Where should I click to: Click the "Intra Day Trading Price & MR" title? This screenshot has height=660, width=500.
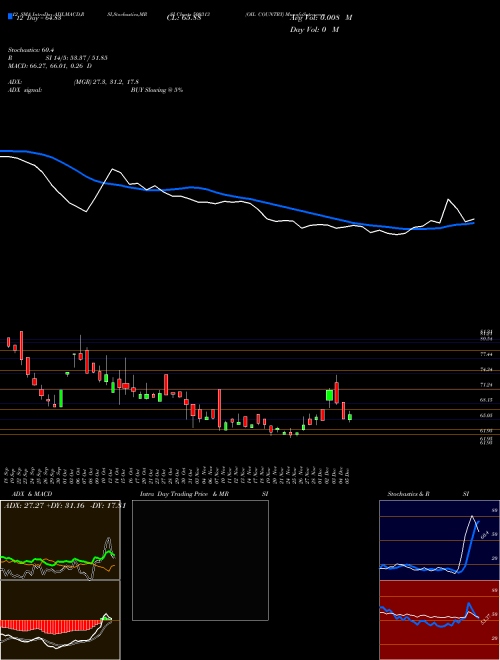(x=184, y=494)
